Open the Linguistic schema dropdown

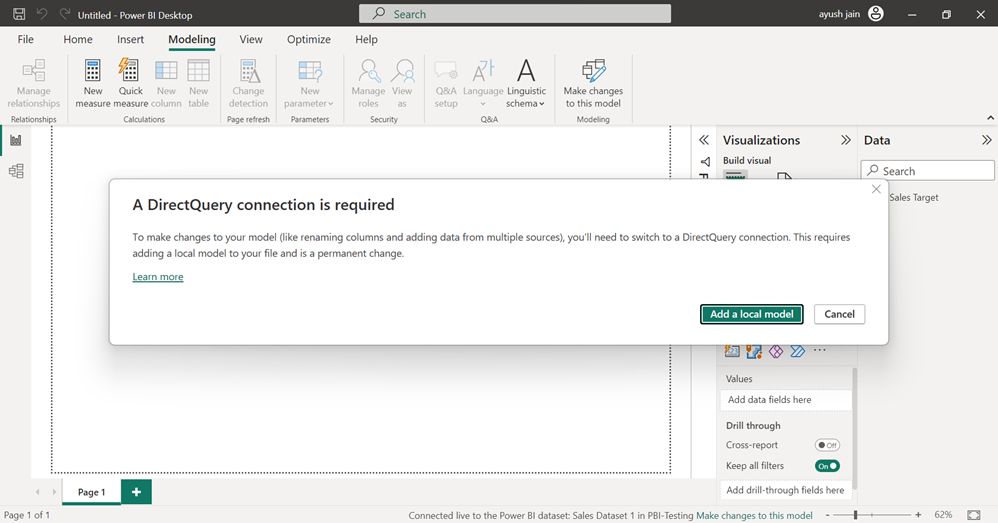click(526, 84)
